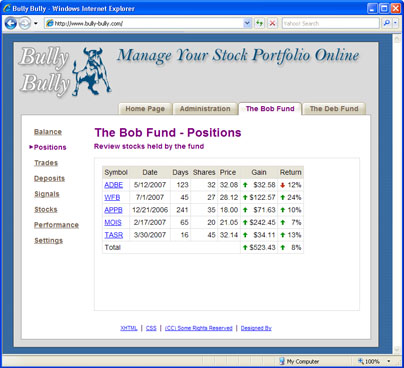This screenshot has height=368, width=404.
Task: Switch to the Administration tab
Action: pos(205,109)
